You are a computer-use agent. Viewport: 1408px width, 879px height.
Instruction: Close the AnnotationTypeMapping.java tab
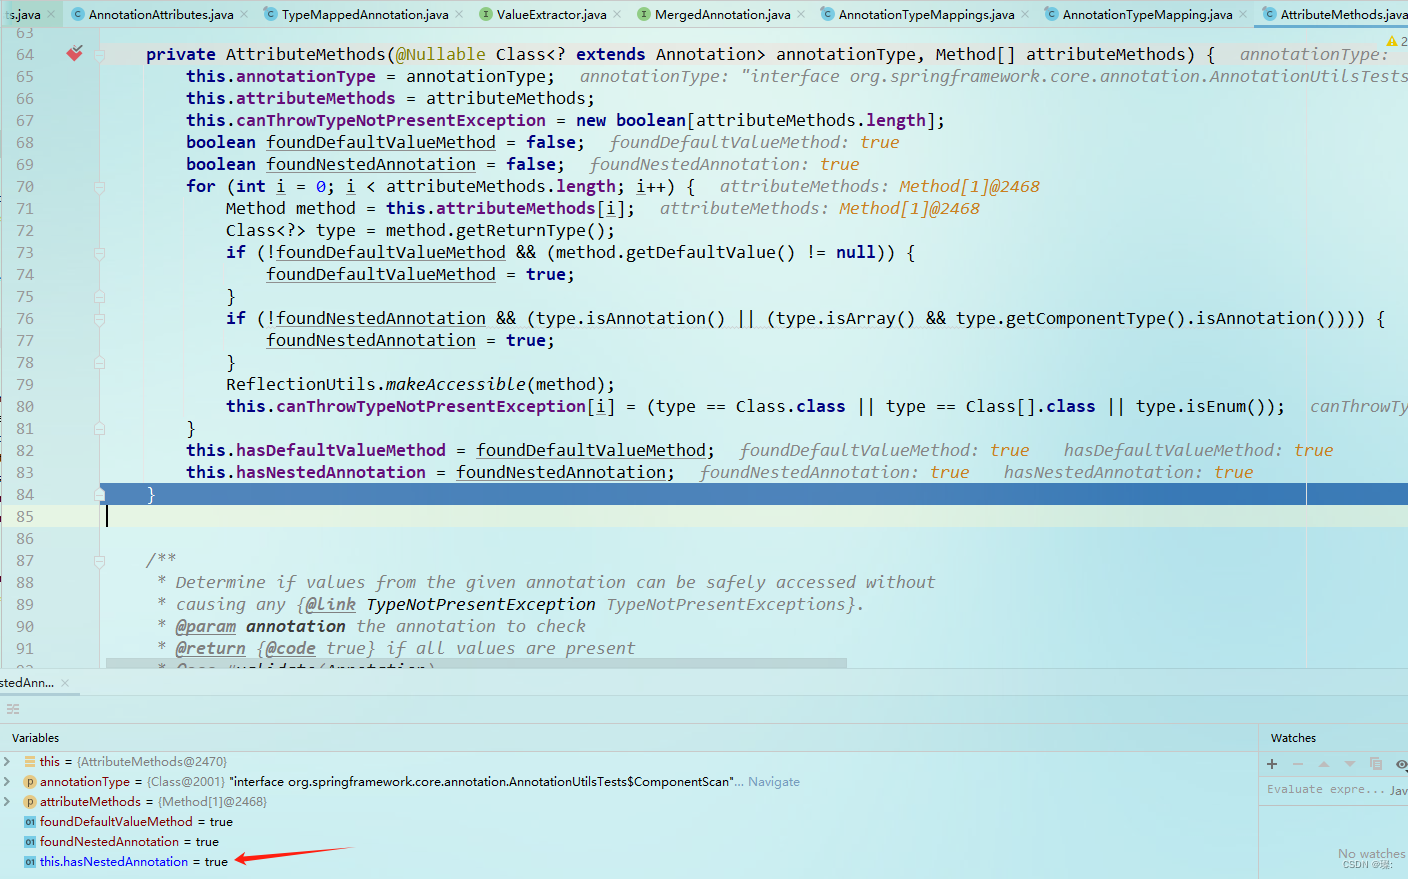click(x=1243, y=14)
